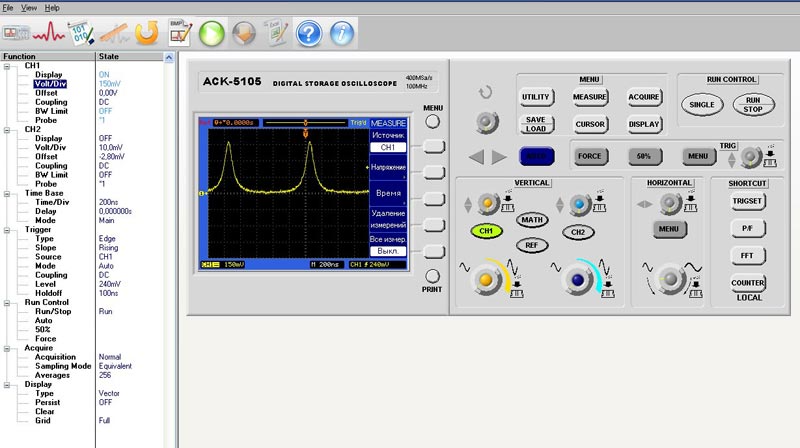Open the blue info about icon
The width and height of the screenshot is (800, 448).
[x=341, y=34]
